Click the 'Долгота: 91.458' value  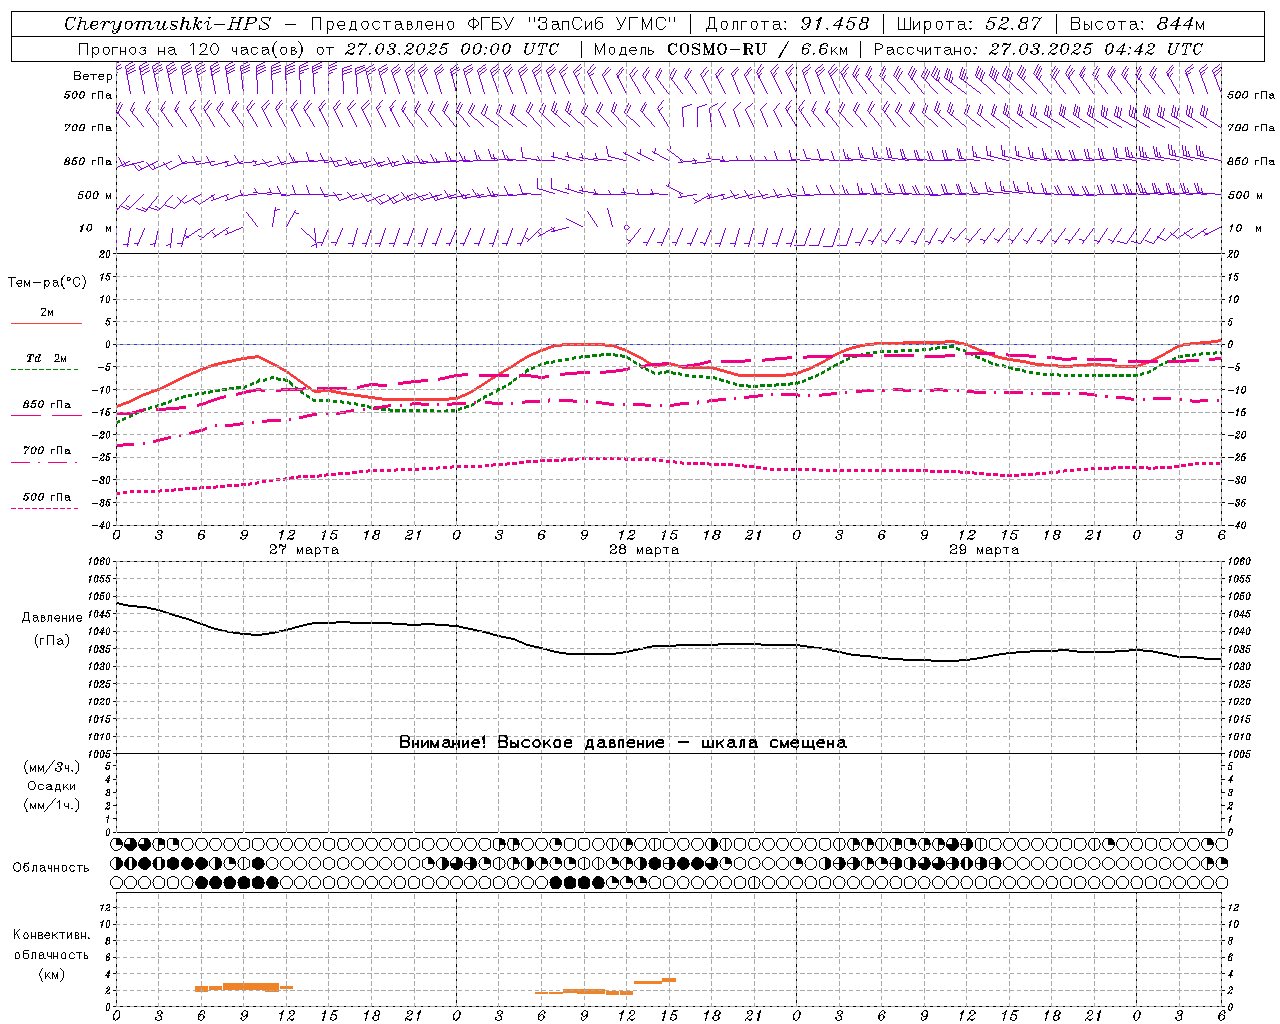click(788, 24)
